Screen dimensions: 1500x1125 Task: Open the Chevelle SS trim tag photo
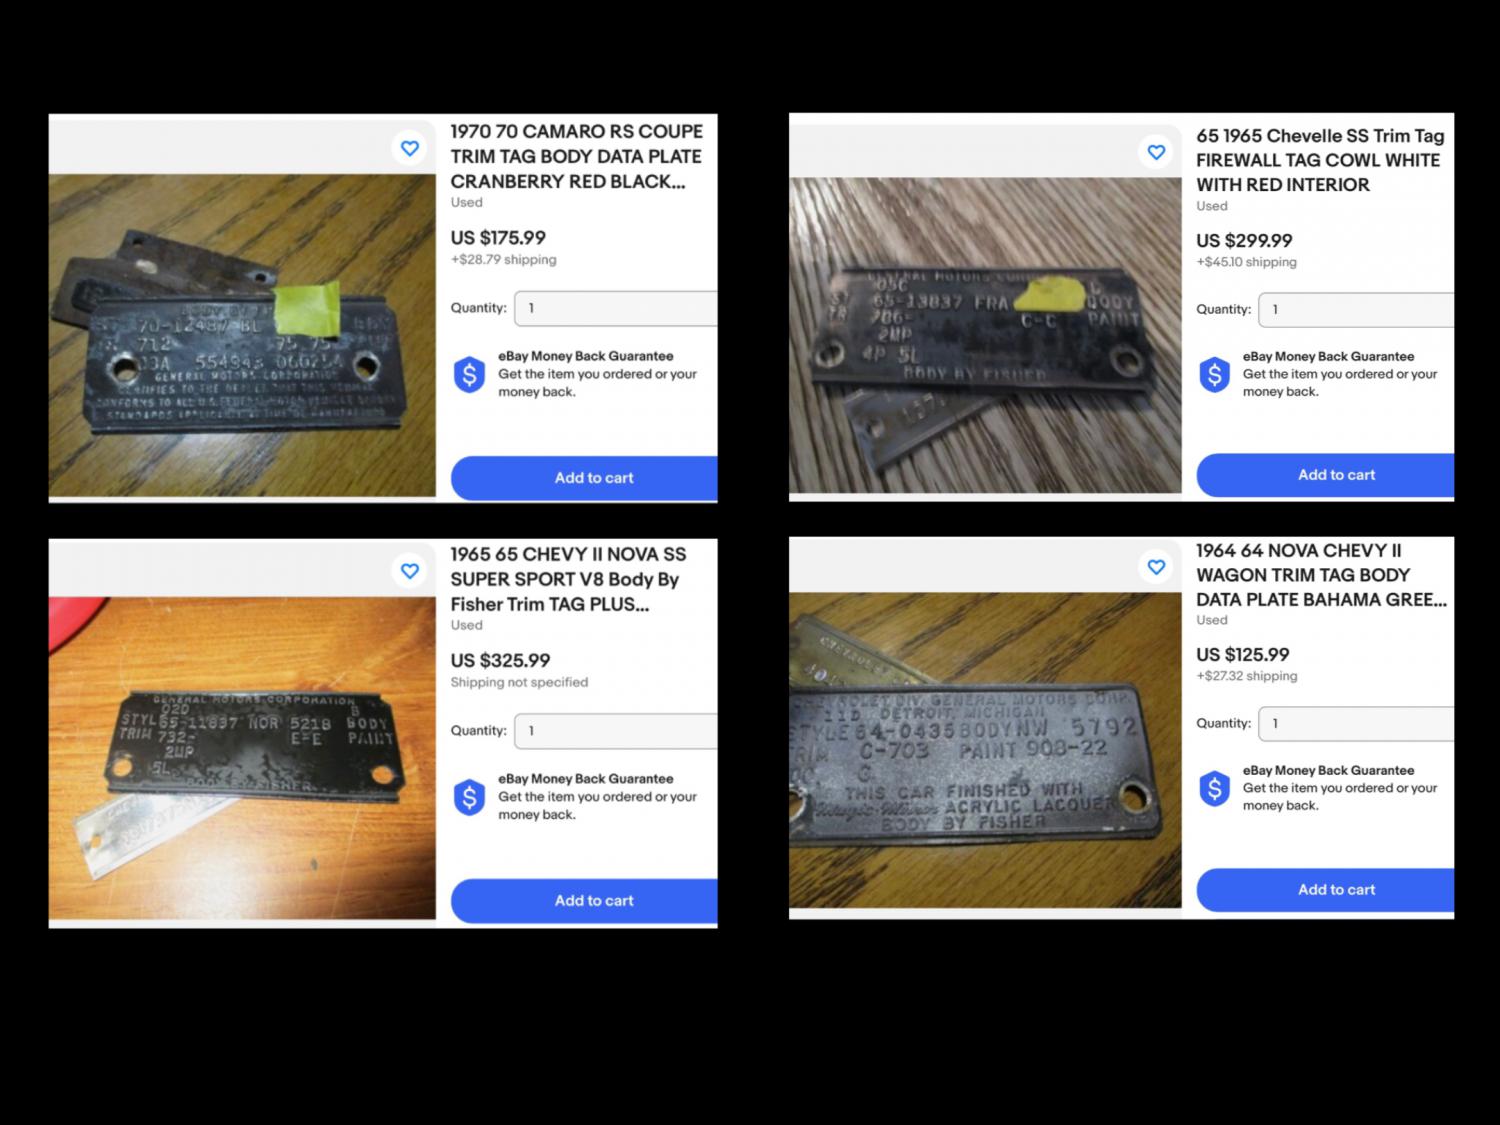(985, 335)
